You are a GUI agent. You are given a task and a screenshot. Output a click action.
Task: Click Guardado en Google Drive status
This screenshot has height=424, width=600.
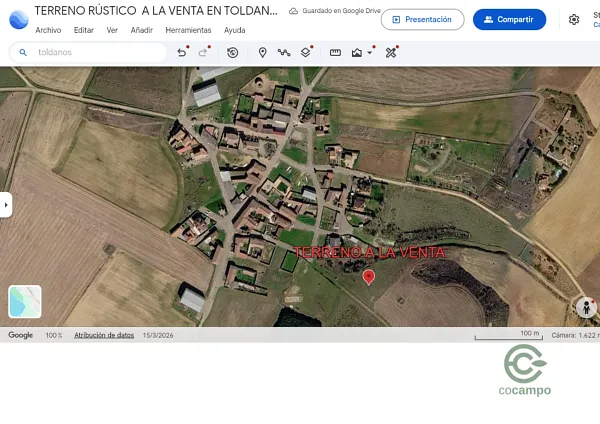click(341, 11)
